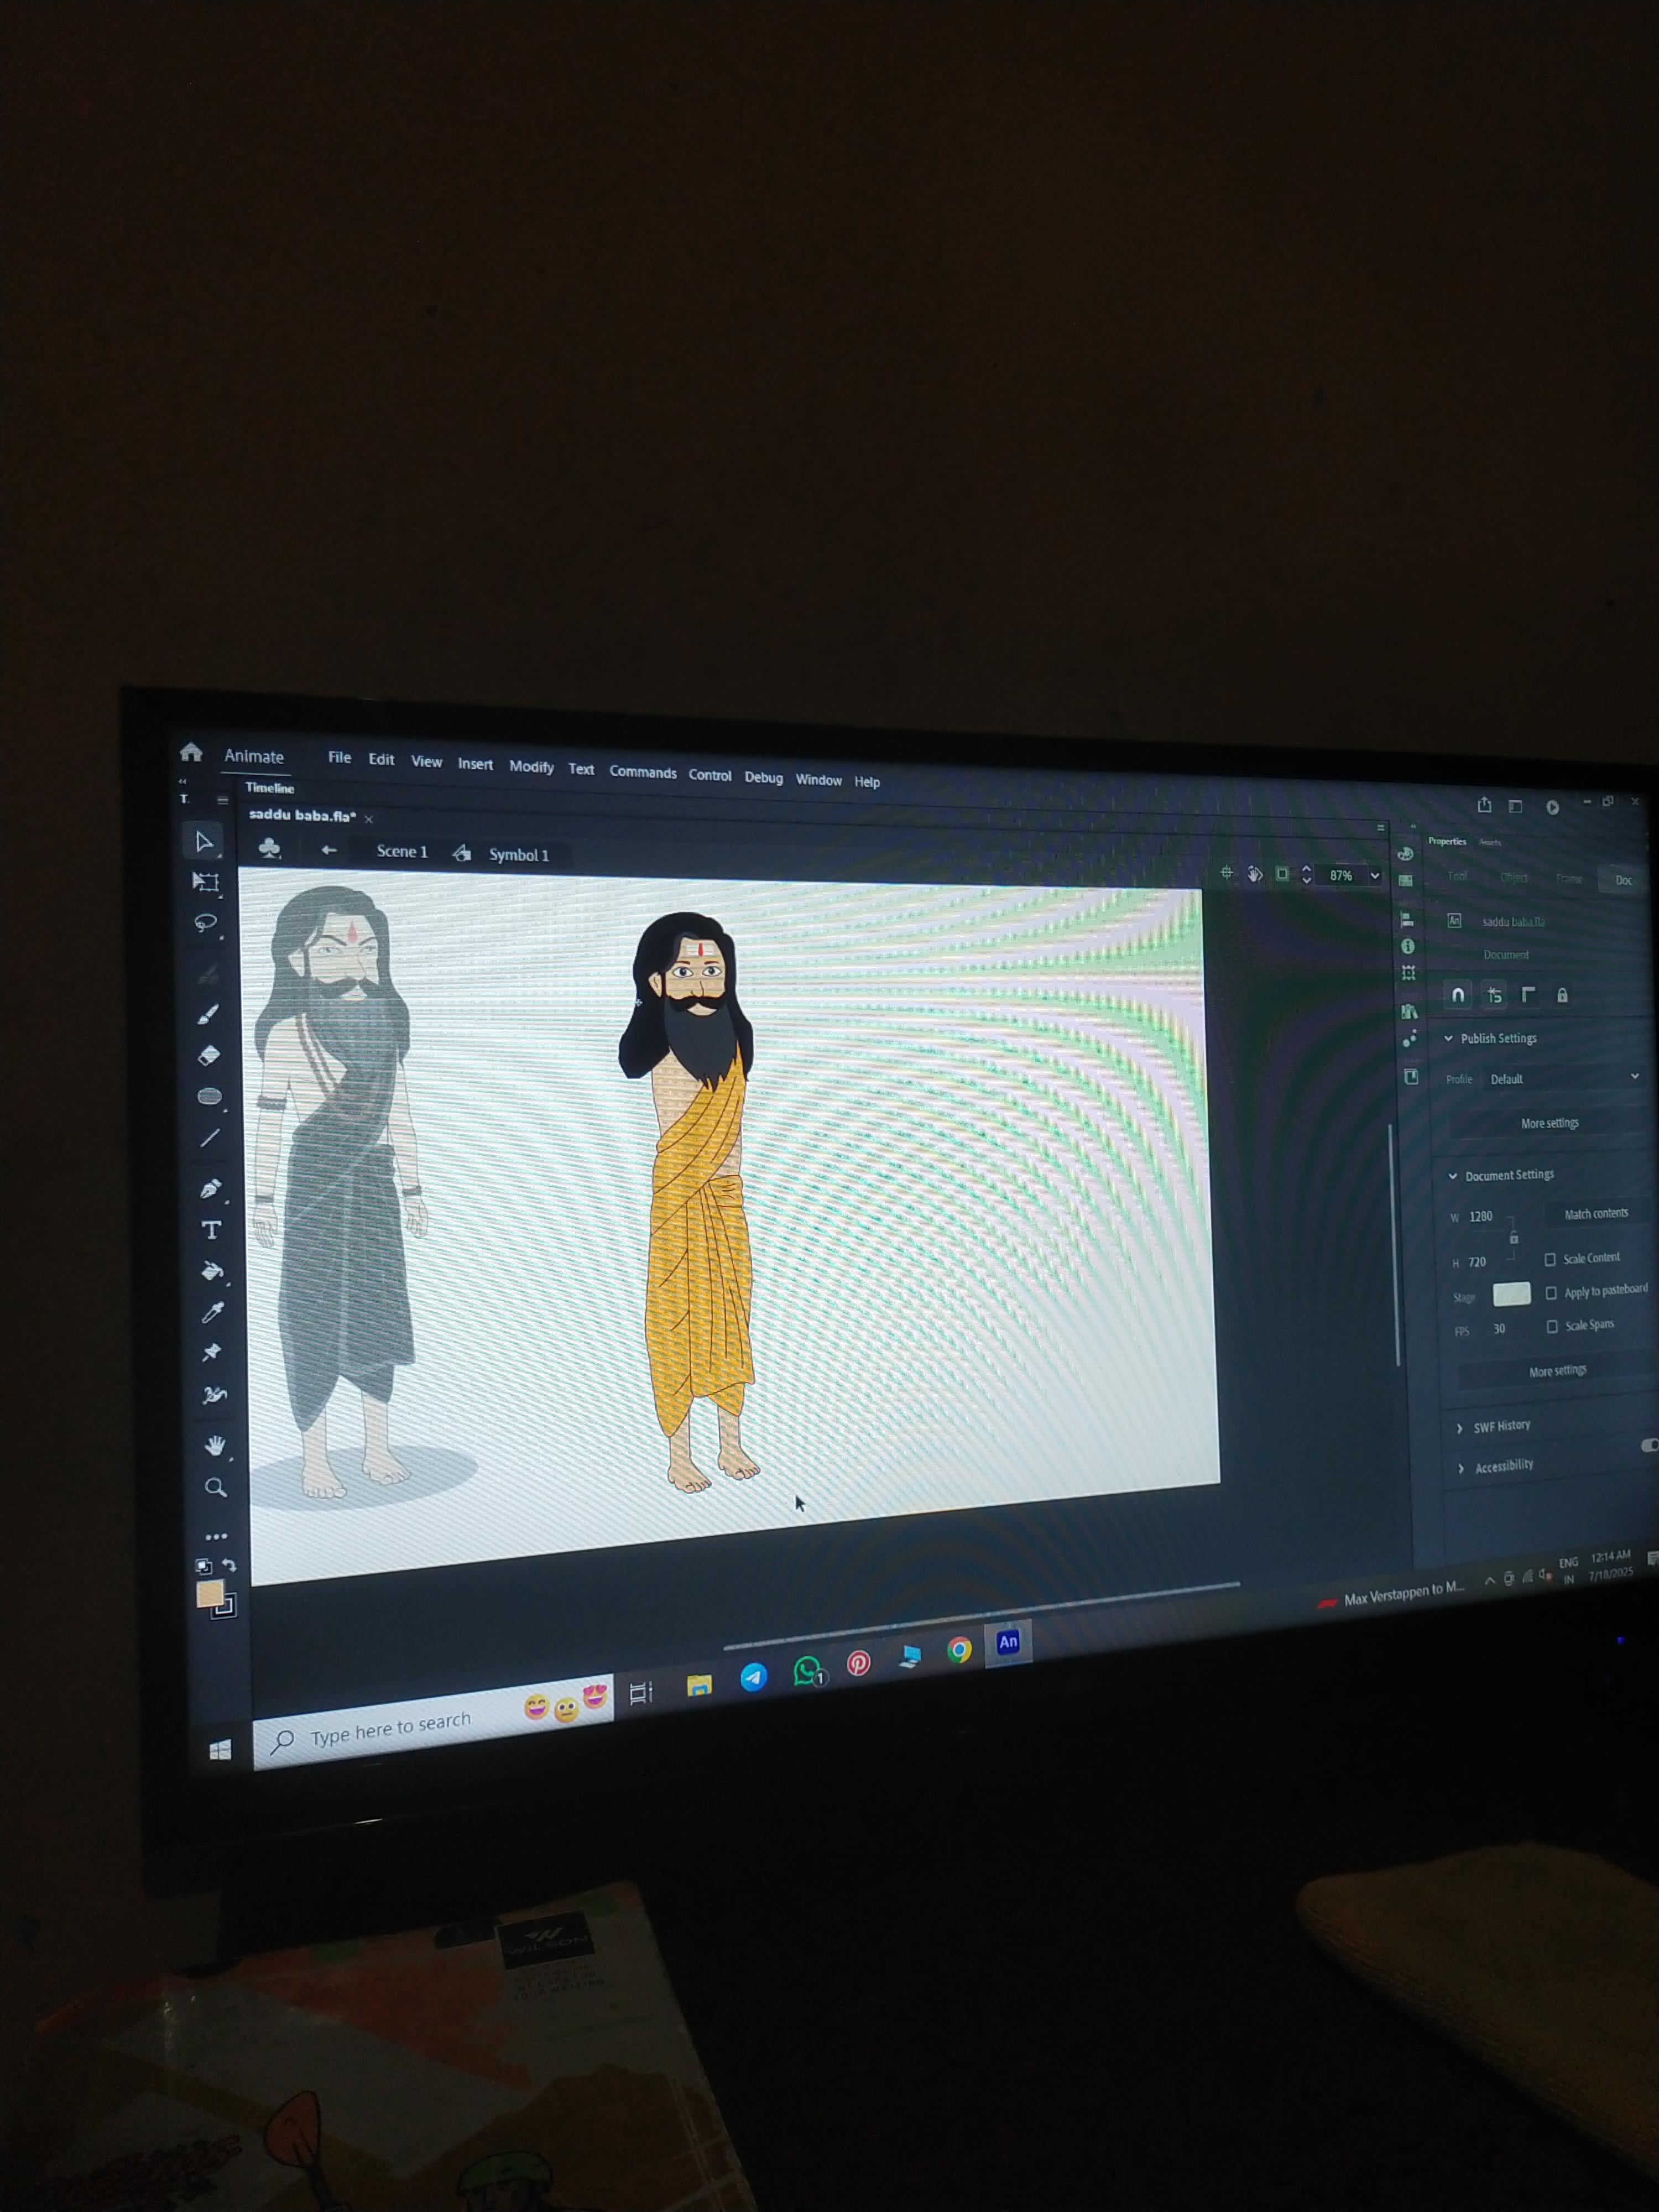
Task: Click the back arrow in edit bar
Action: pyautogui.click(x=329, y=850)
